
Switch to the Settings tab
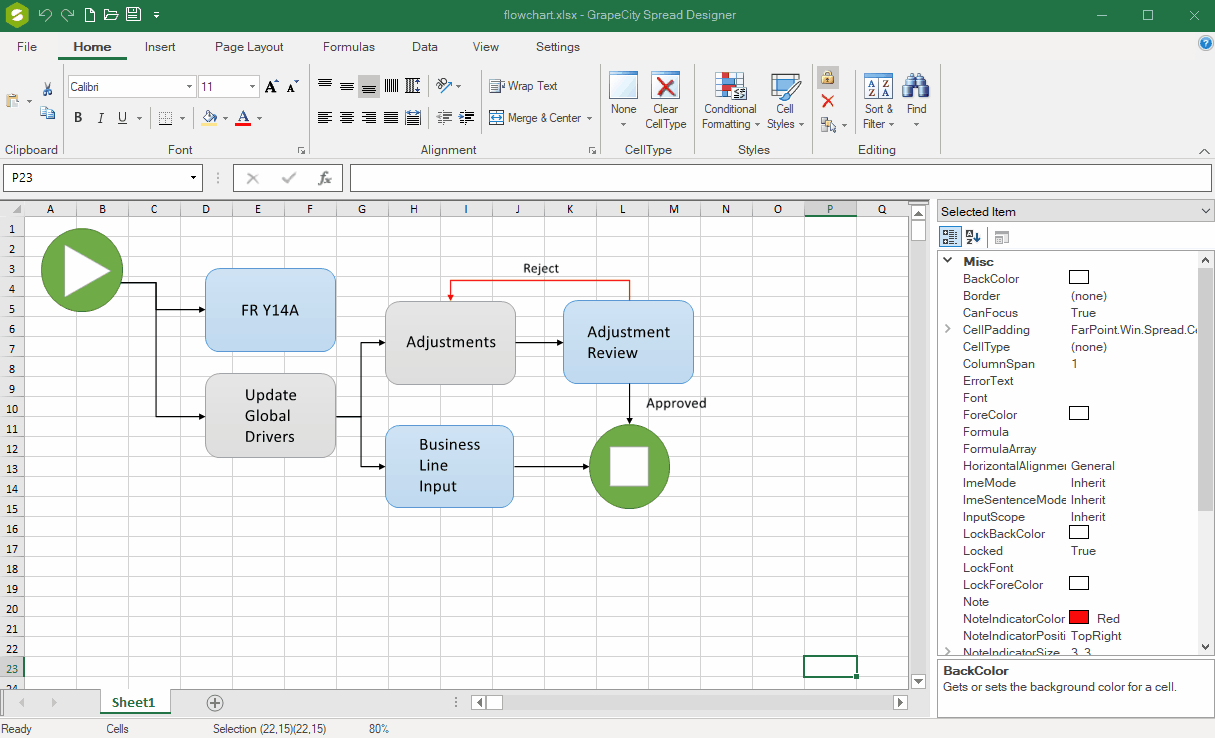[x=558, y=47]
